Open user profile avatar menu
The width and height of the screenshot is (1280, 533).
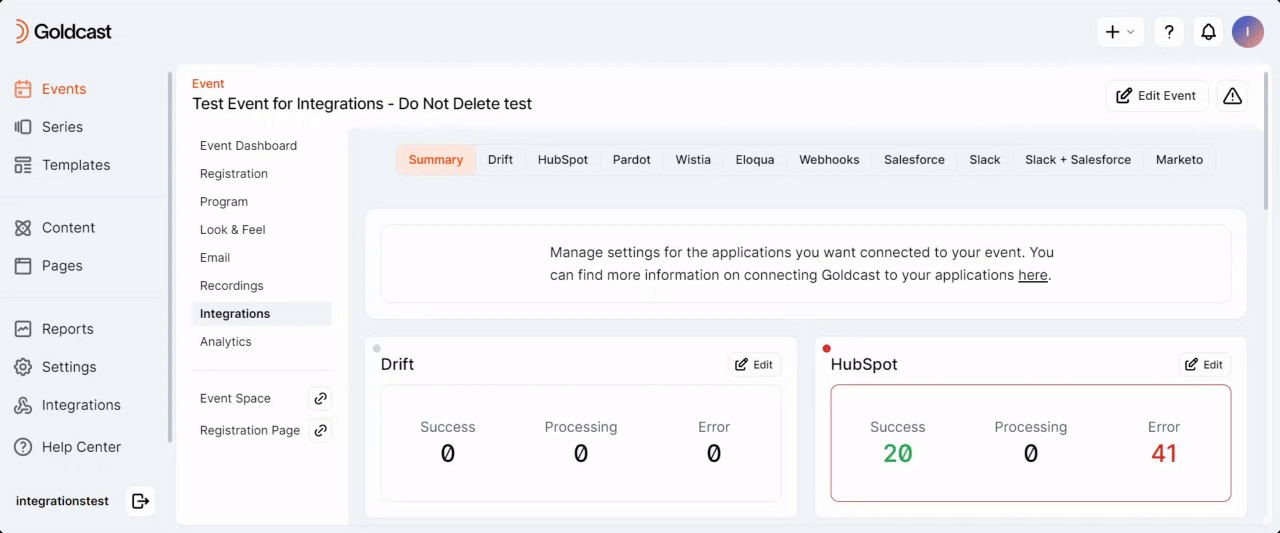coord(1247,32)
